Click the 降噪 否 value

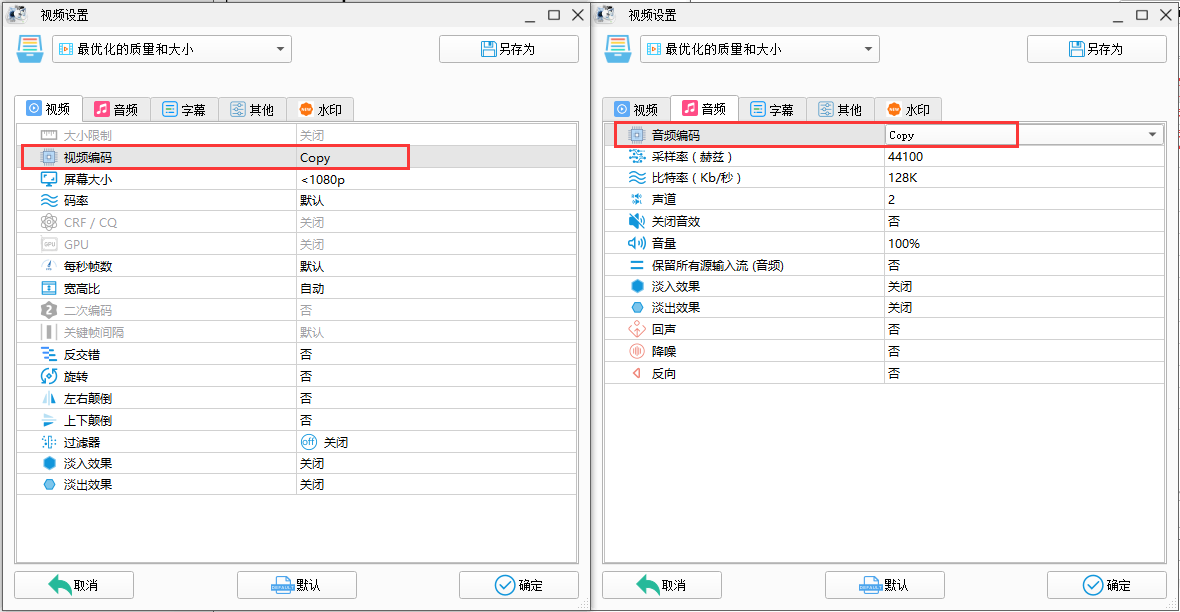tap(893, 351)
